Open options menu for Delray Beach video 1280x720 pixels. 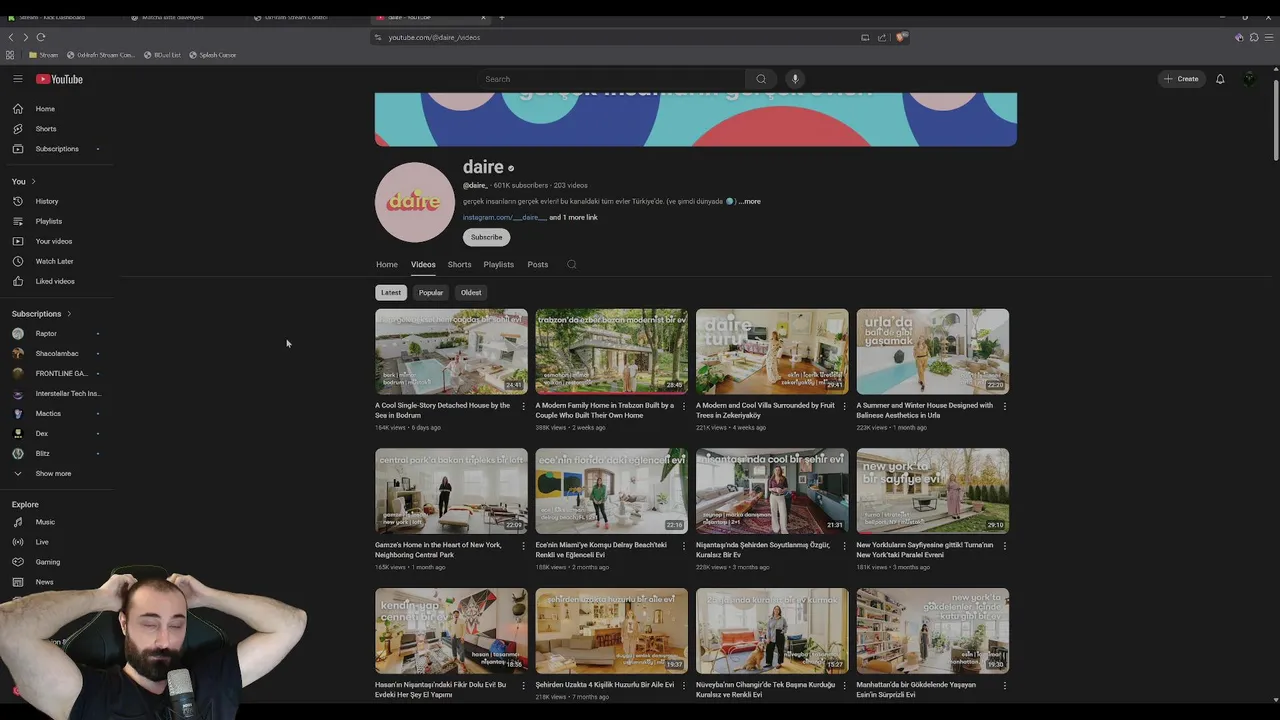click(684, 546)
